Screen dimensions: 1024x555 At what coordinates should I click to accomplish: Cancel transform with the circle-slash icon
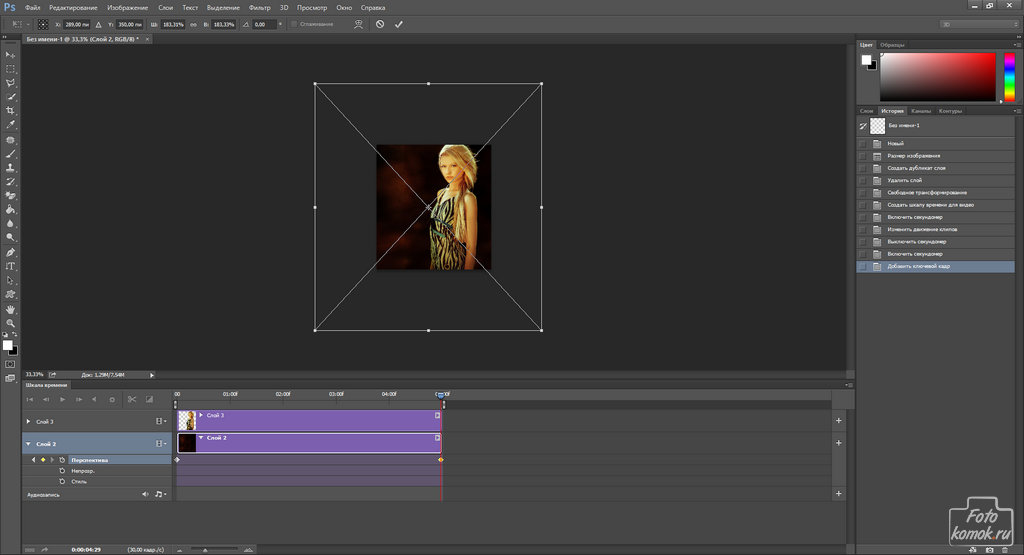click(x=380, y=24)
